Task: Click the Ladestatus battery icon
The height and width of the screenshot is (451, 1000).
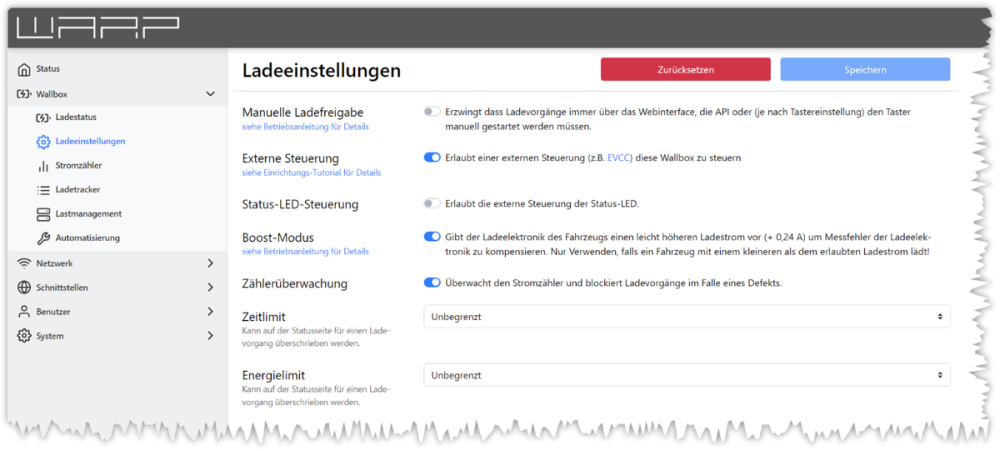Action: (43, 117)
